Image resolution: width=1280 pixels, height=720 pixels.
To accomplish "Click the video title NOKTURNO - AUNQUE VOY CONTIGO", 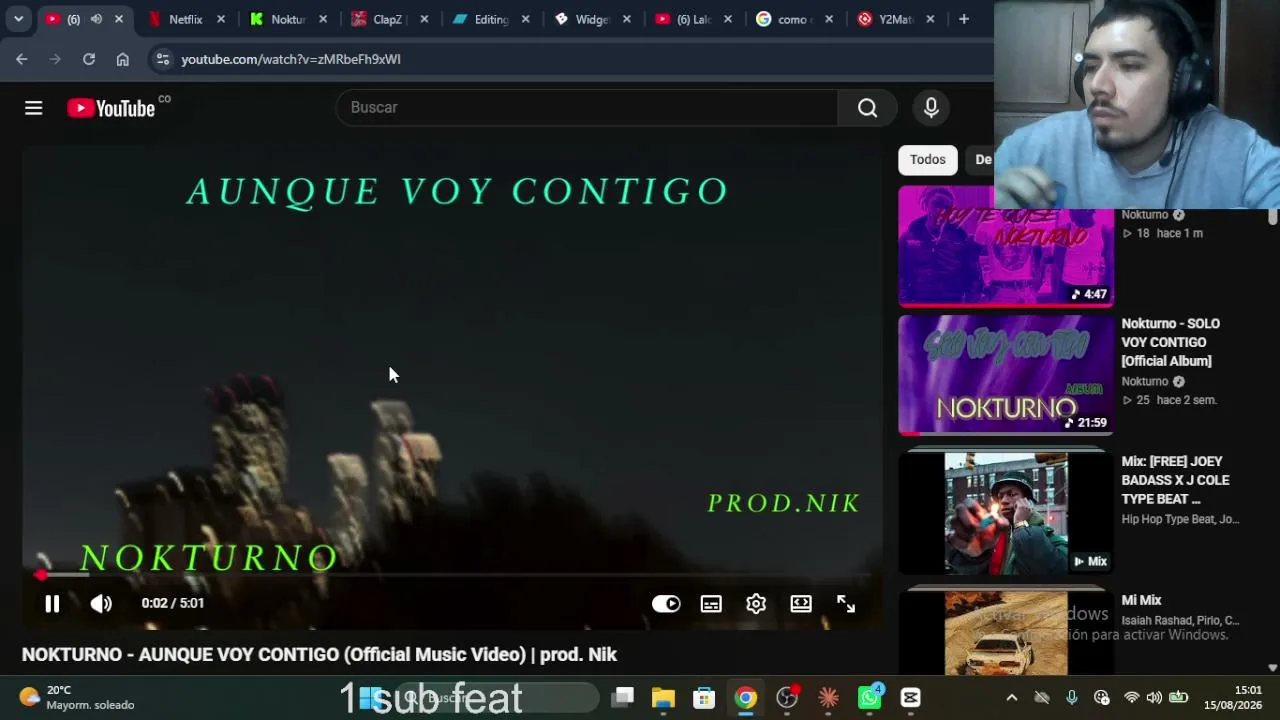I will click(x=319, y=654).
